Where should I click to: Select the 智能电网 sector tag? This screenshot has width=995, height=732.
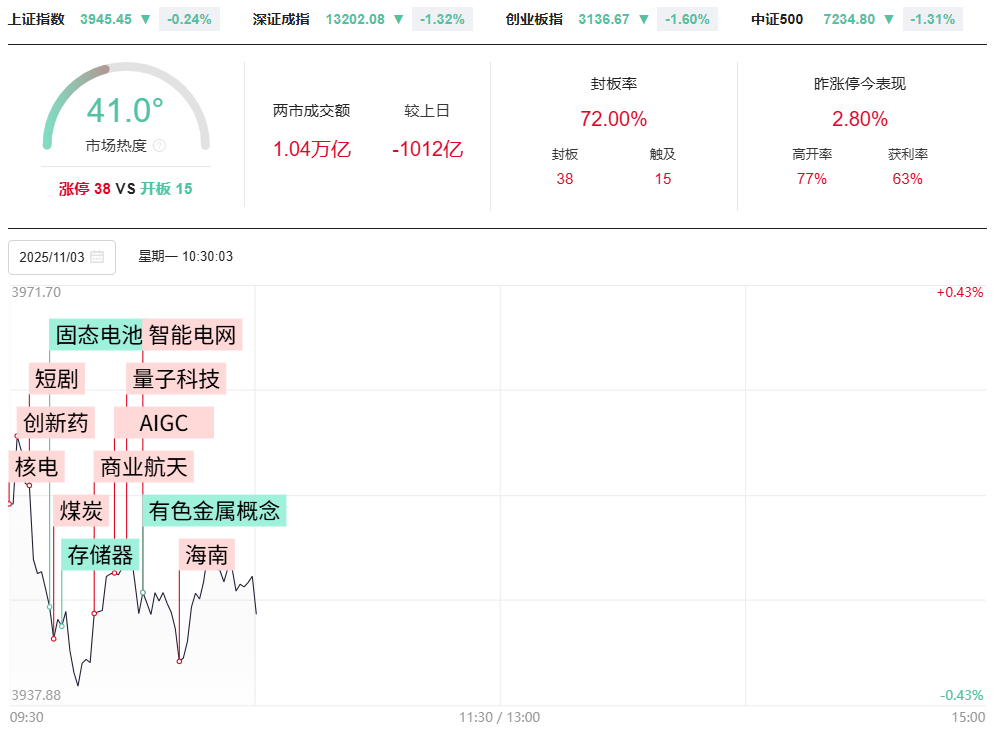(x=193, y=335)
